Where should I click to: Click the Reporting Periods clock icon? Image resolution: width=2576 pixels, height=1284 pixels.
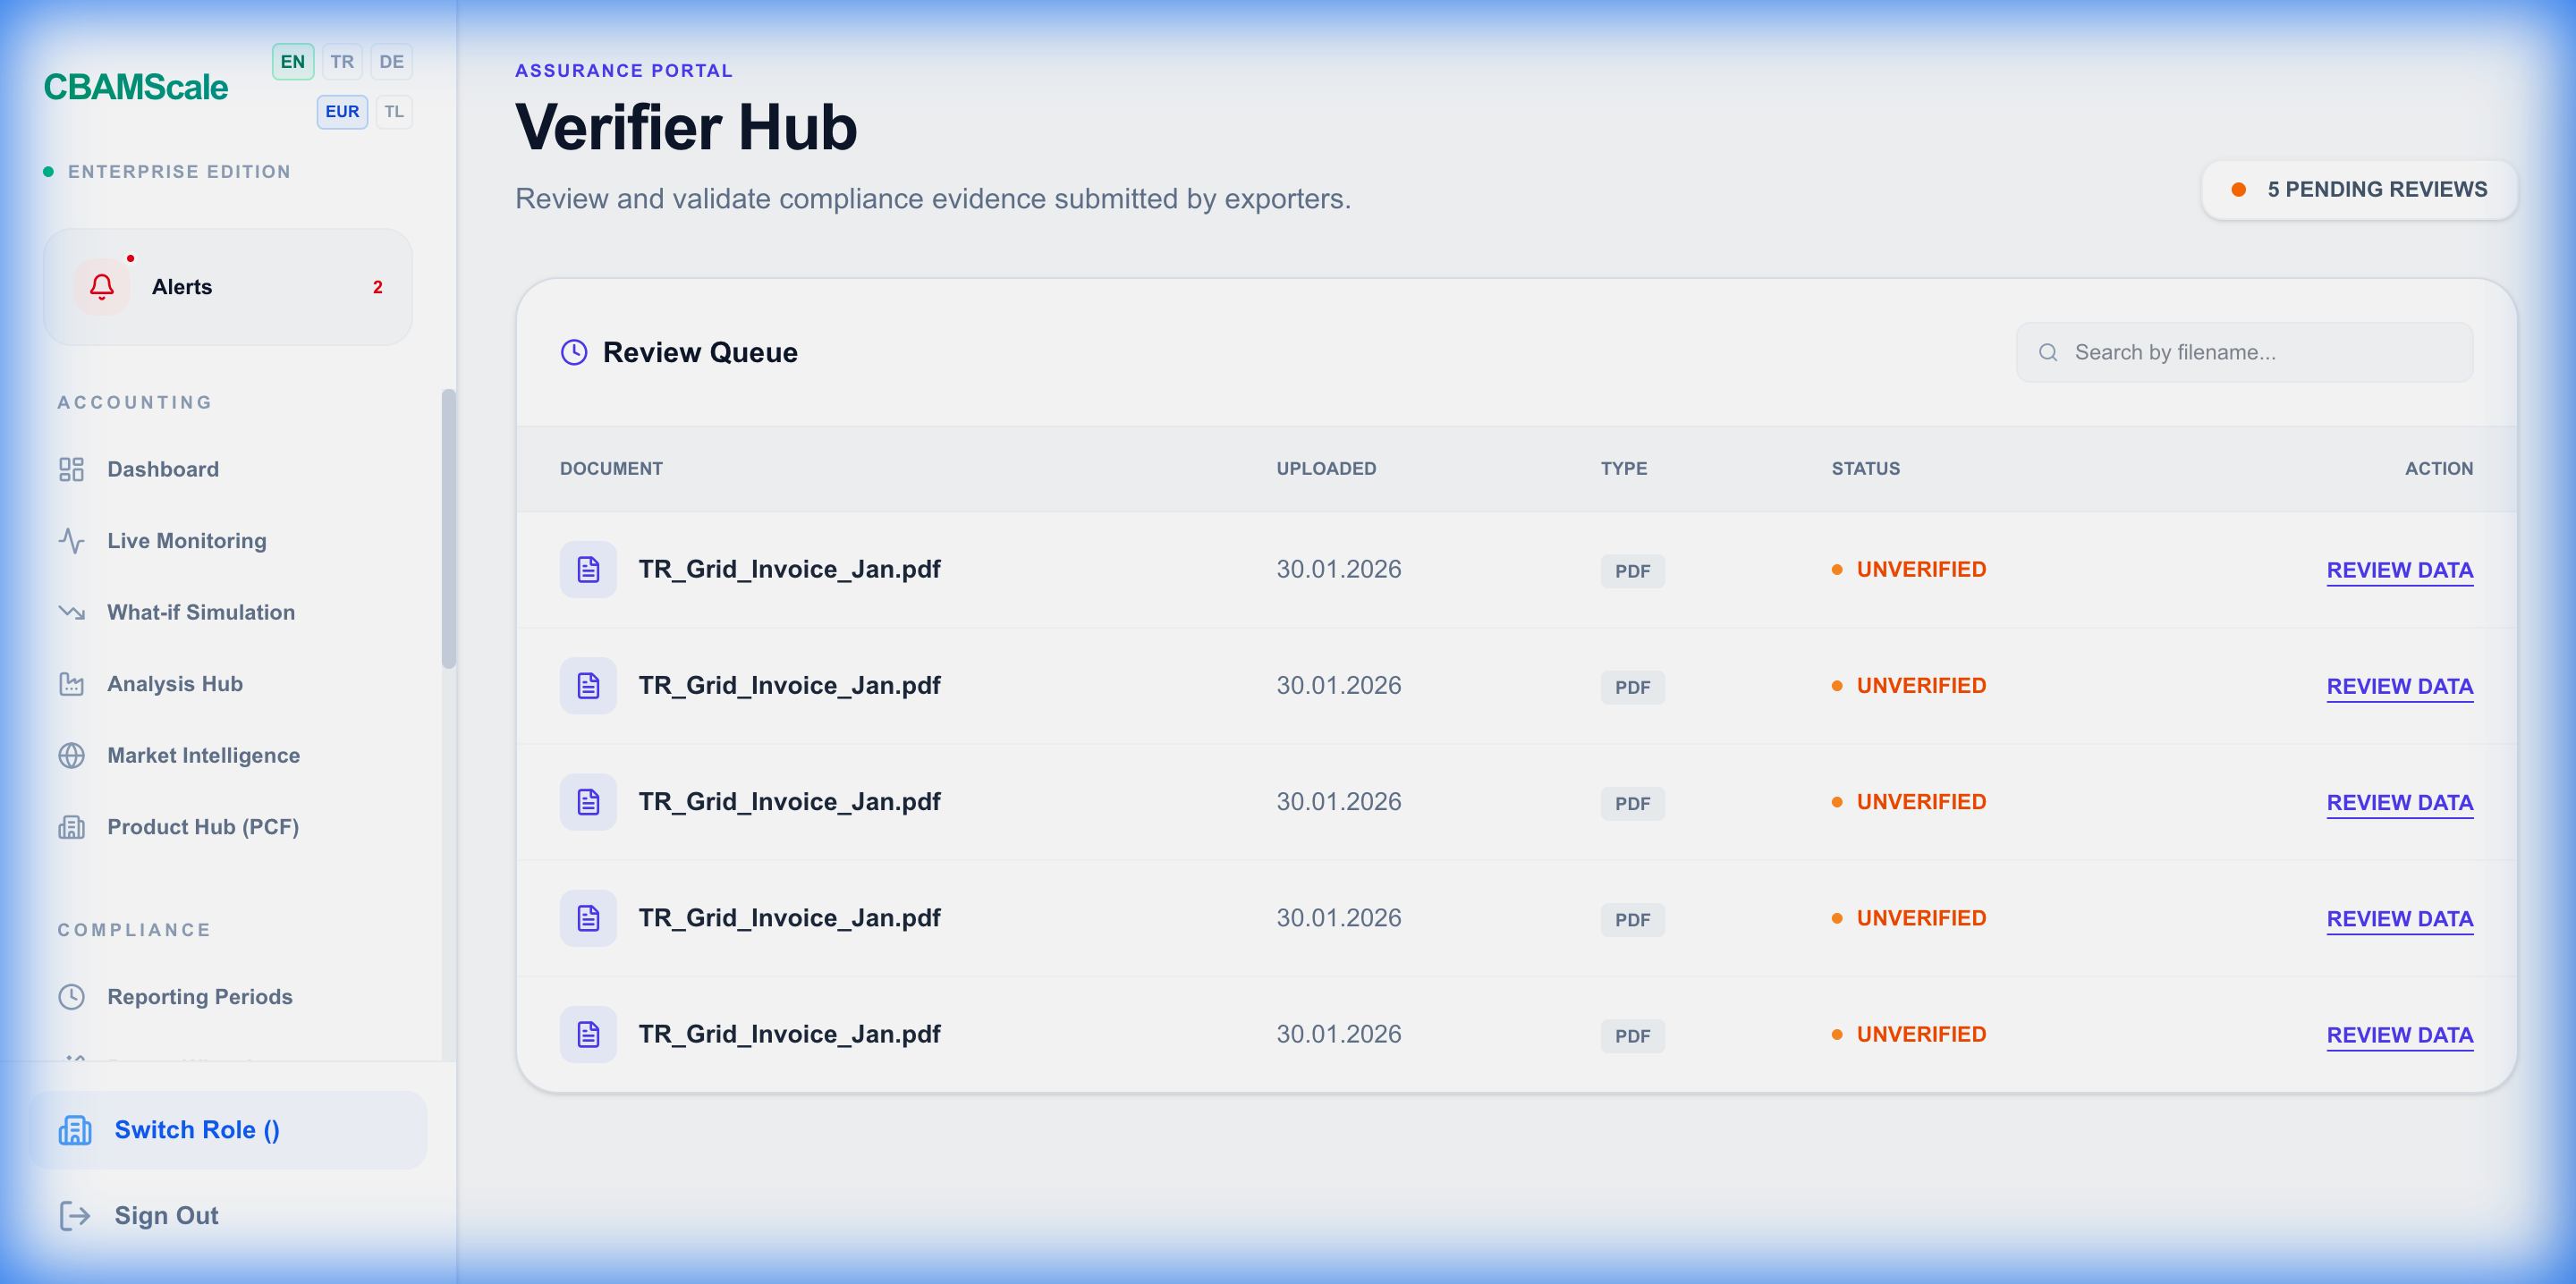(x=71, y=996)
